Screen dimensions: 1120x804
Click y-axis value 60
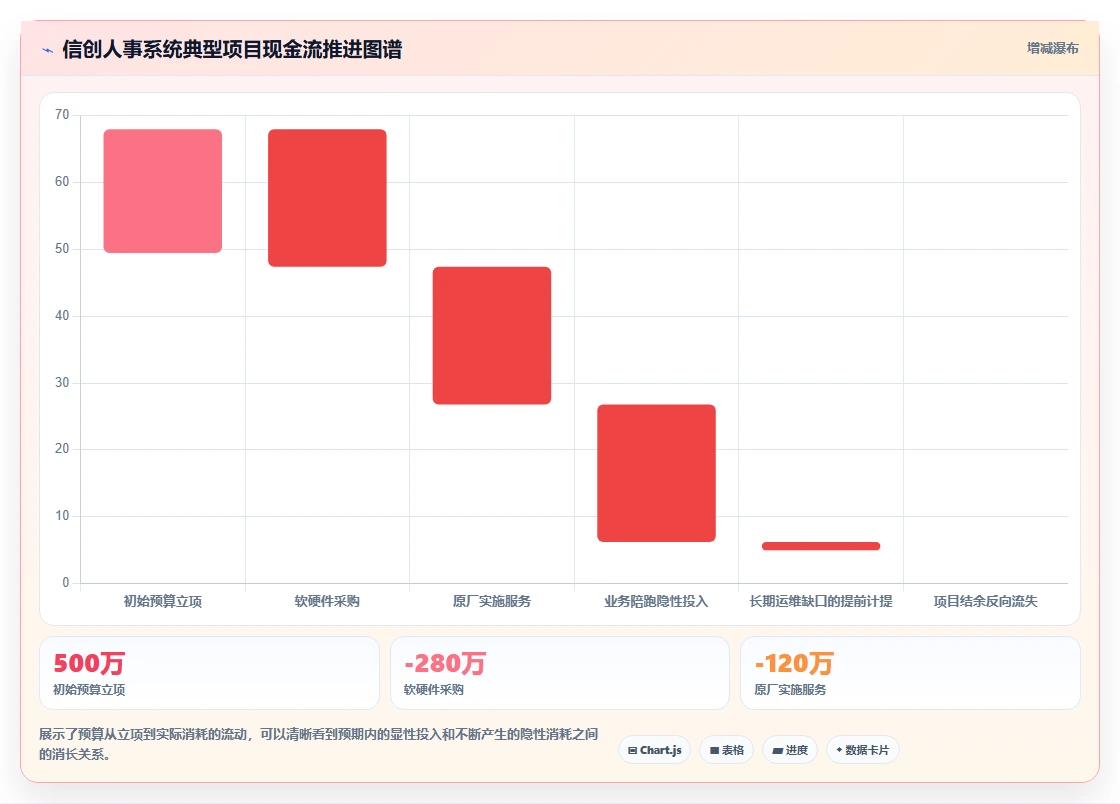pos(62,182)
